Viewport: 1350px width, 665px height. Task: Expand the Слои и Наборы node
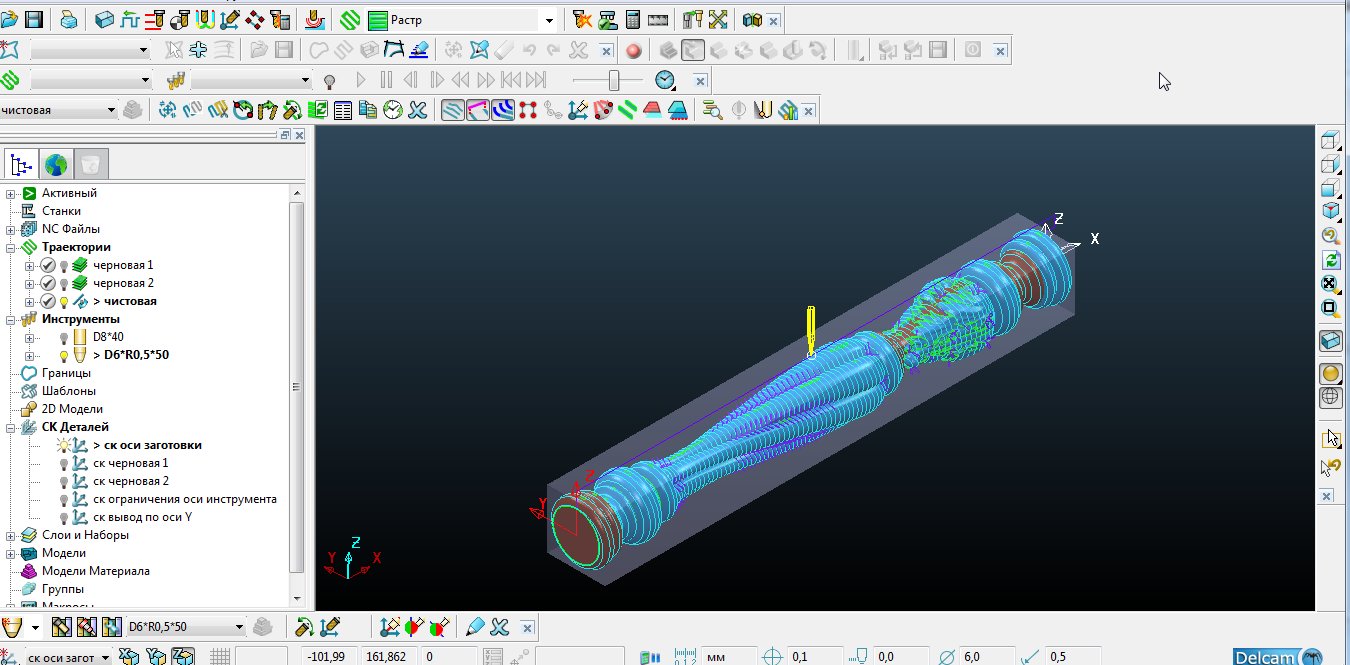tap(11, 536)
